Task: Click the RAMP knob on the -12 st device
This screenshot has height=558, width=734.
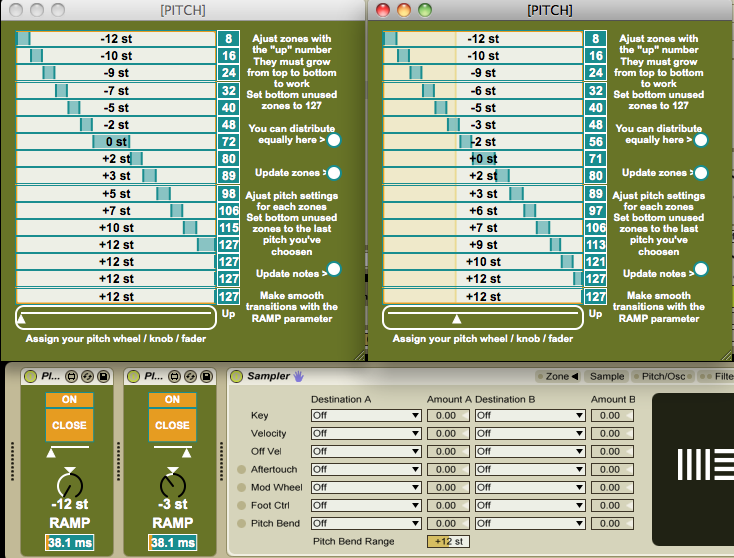Action: point(69,485)
